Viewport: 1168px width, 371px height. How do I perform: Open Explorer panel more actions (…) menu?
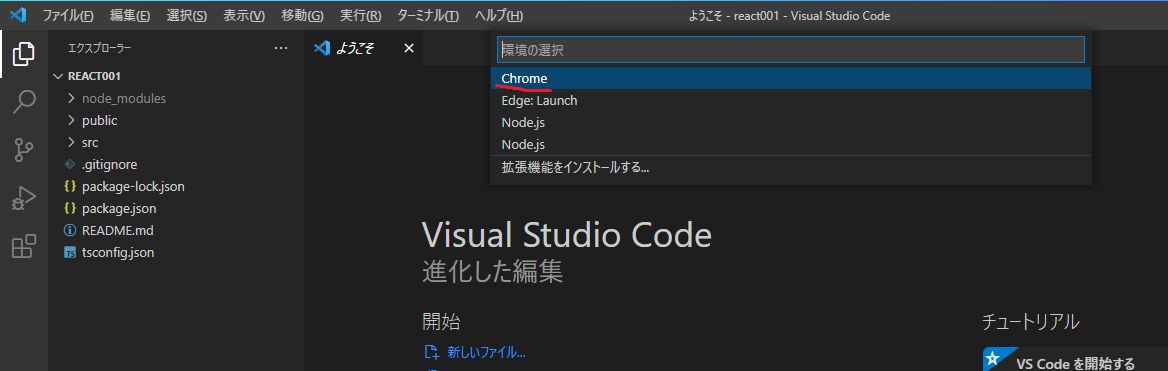point(281,48)
